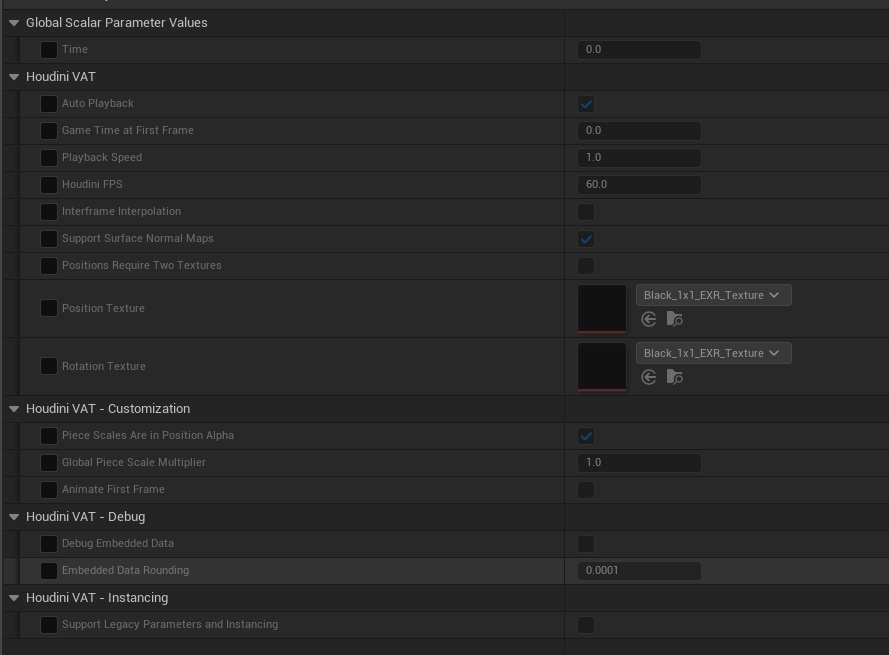This screenshot has height=655, width=889.
Task: Enable override for Support Surface Normal Maps
Action: click(49, 239)
